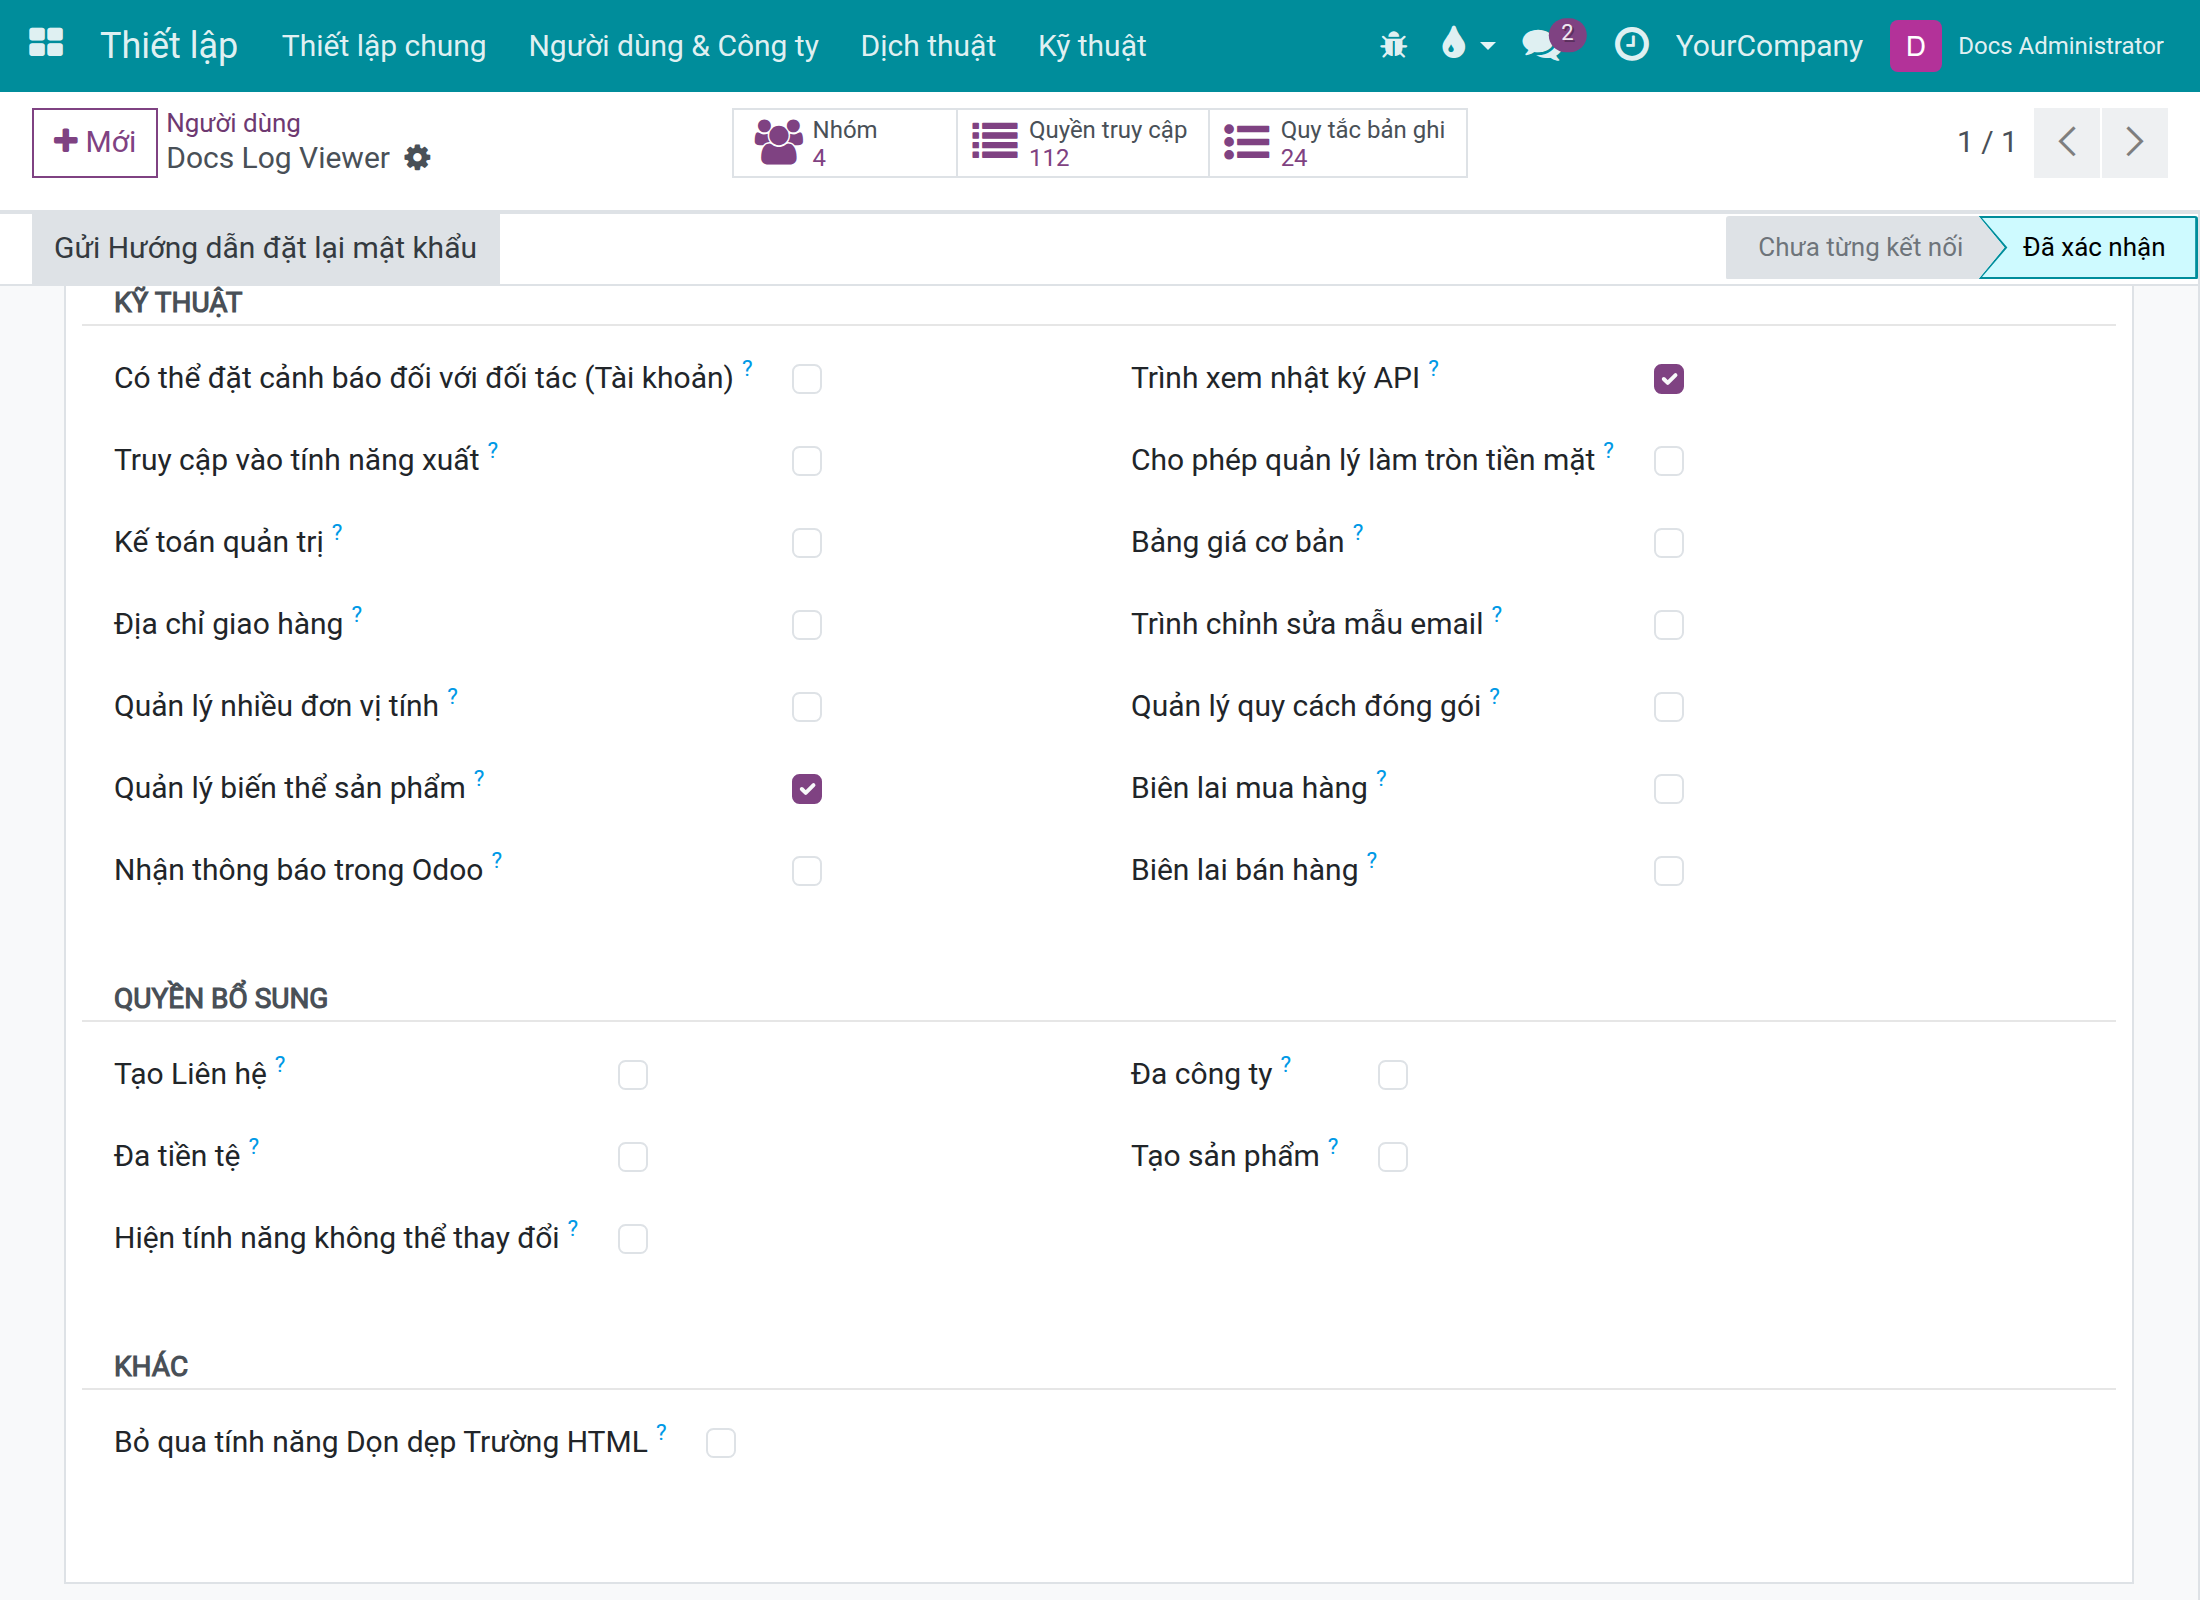Uncheck Quản lý biến thể sản phẩm

[807, 789]
